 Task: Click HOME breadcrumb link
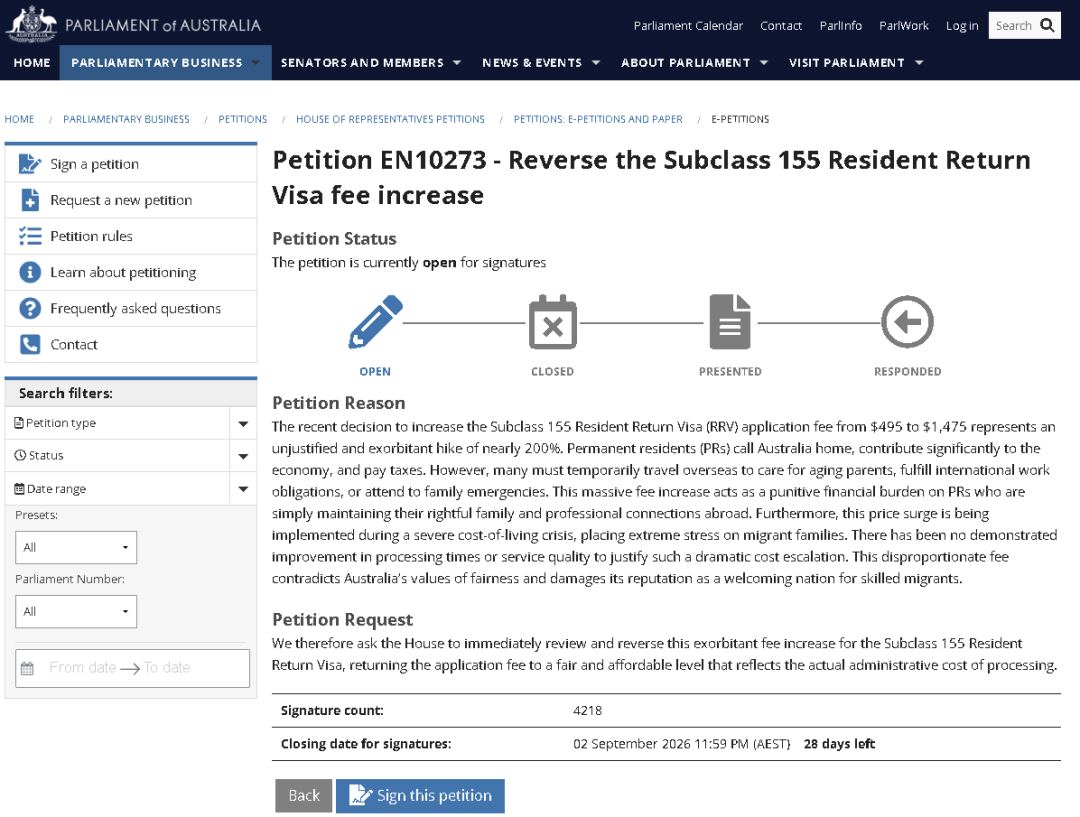click(x=19, y=119)
